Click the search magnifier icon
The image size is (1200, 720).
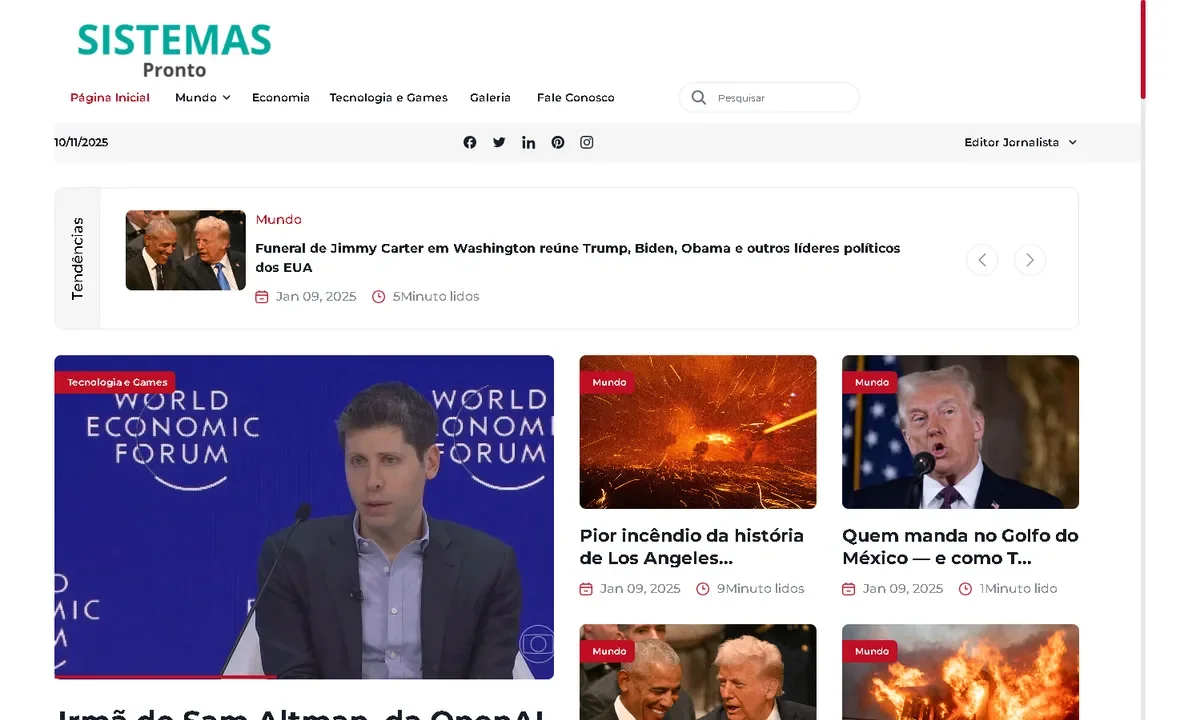[699, 97]
